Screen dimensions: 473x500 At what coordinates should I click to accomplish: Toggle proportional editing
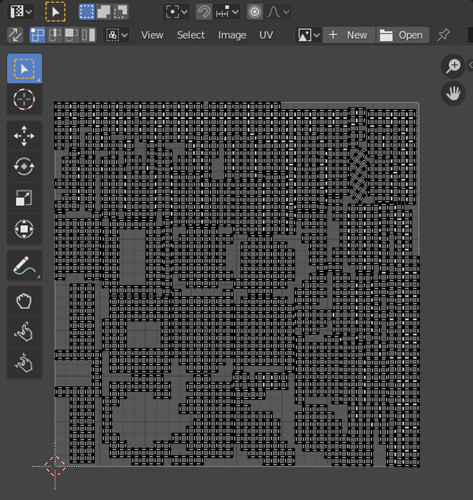[255, 12]
